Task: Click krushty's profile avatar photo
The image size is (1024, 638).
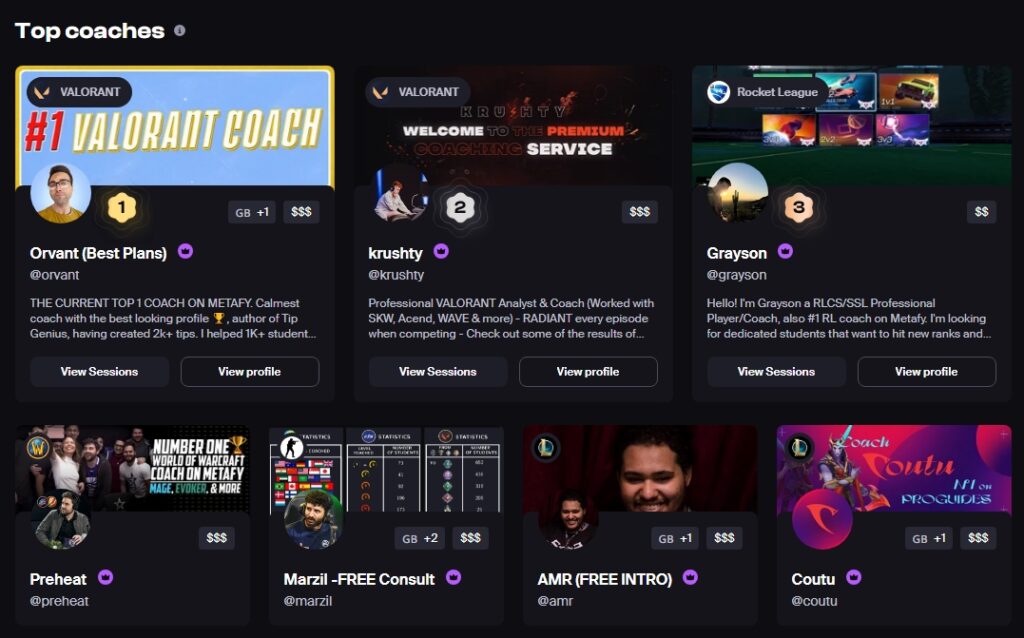Action: pos(400,194)
